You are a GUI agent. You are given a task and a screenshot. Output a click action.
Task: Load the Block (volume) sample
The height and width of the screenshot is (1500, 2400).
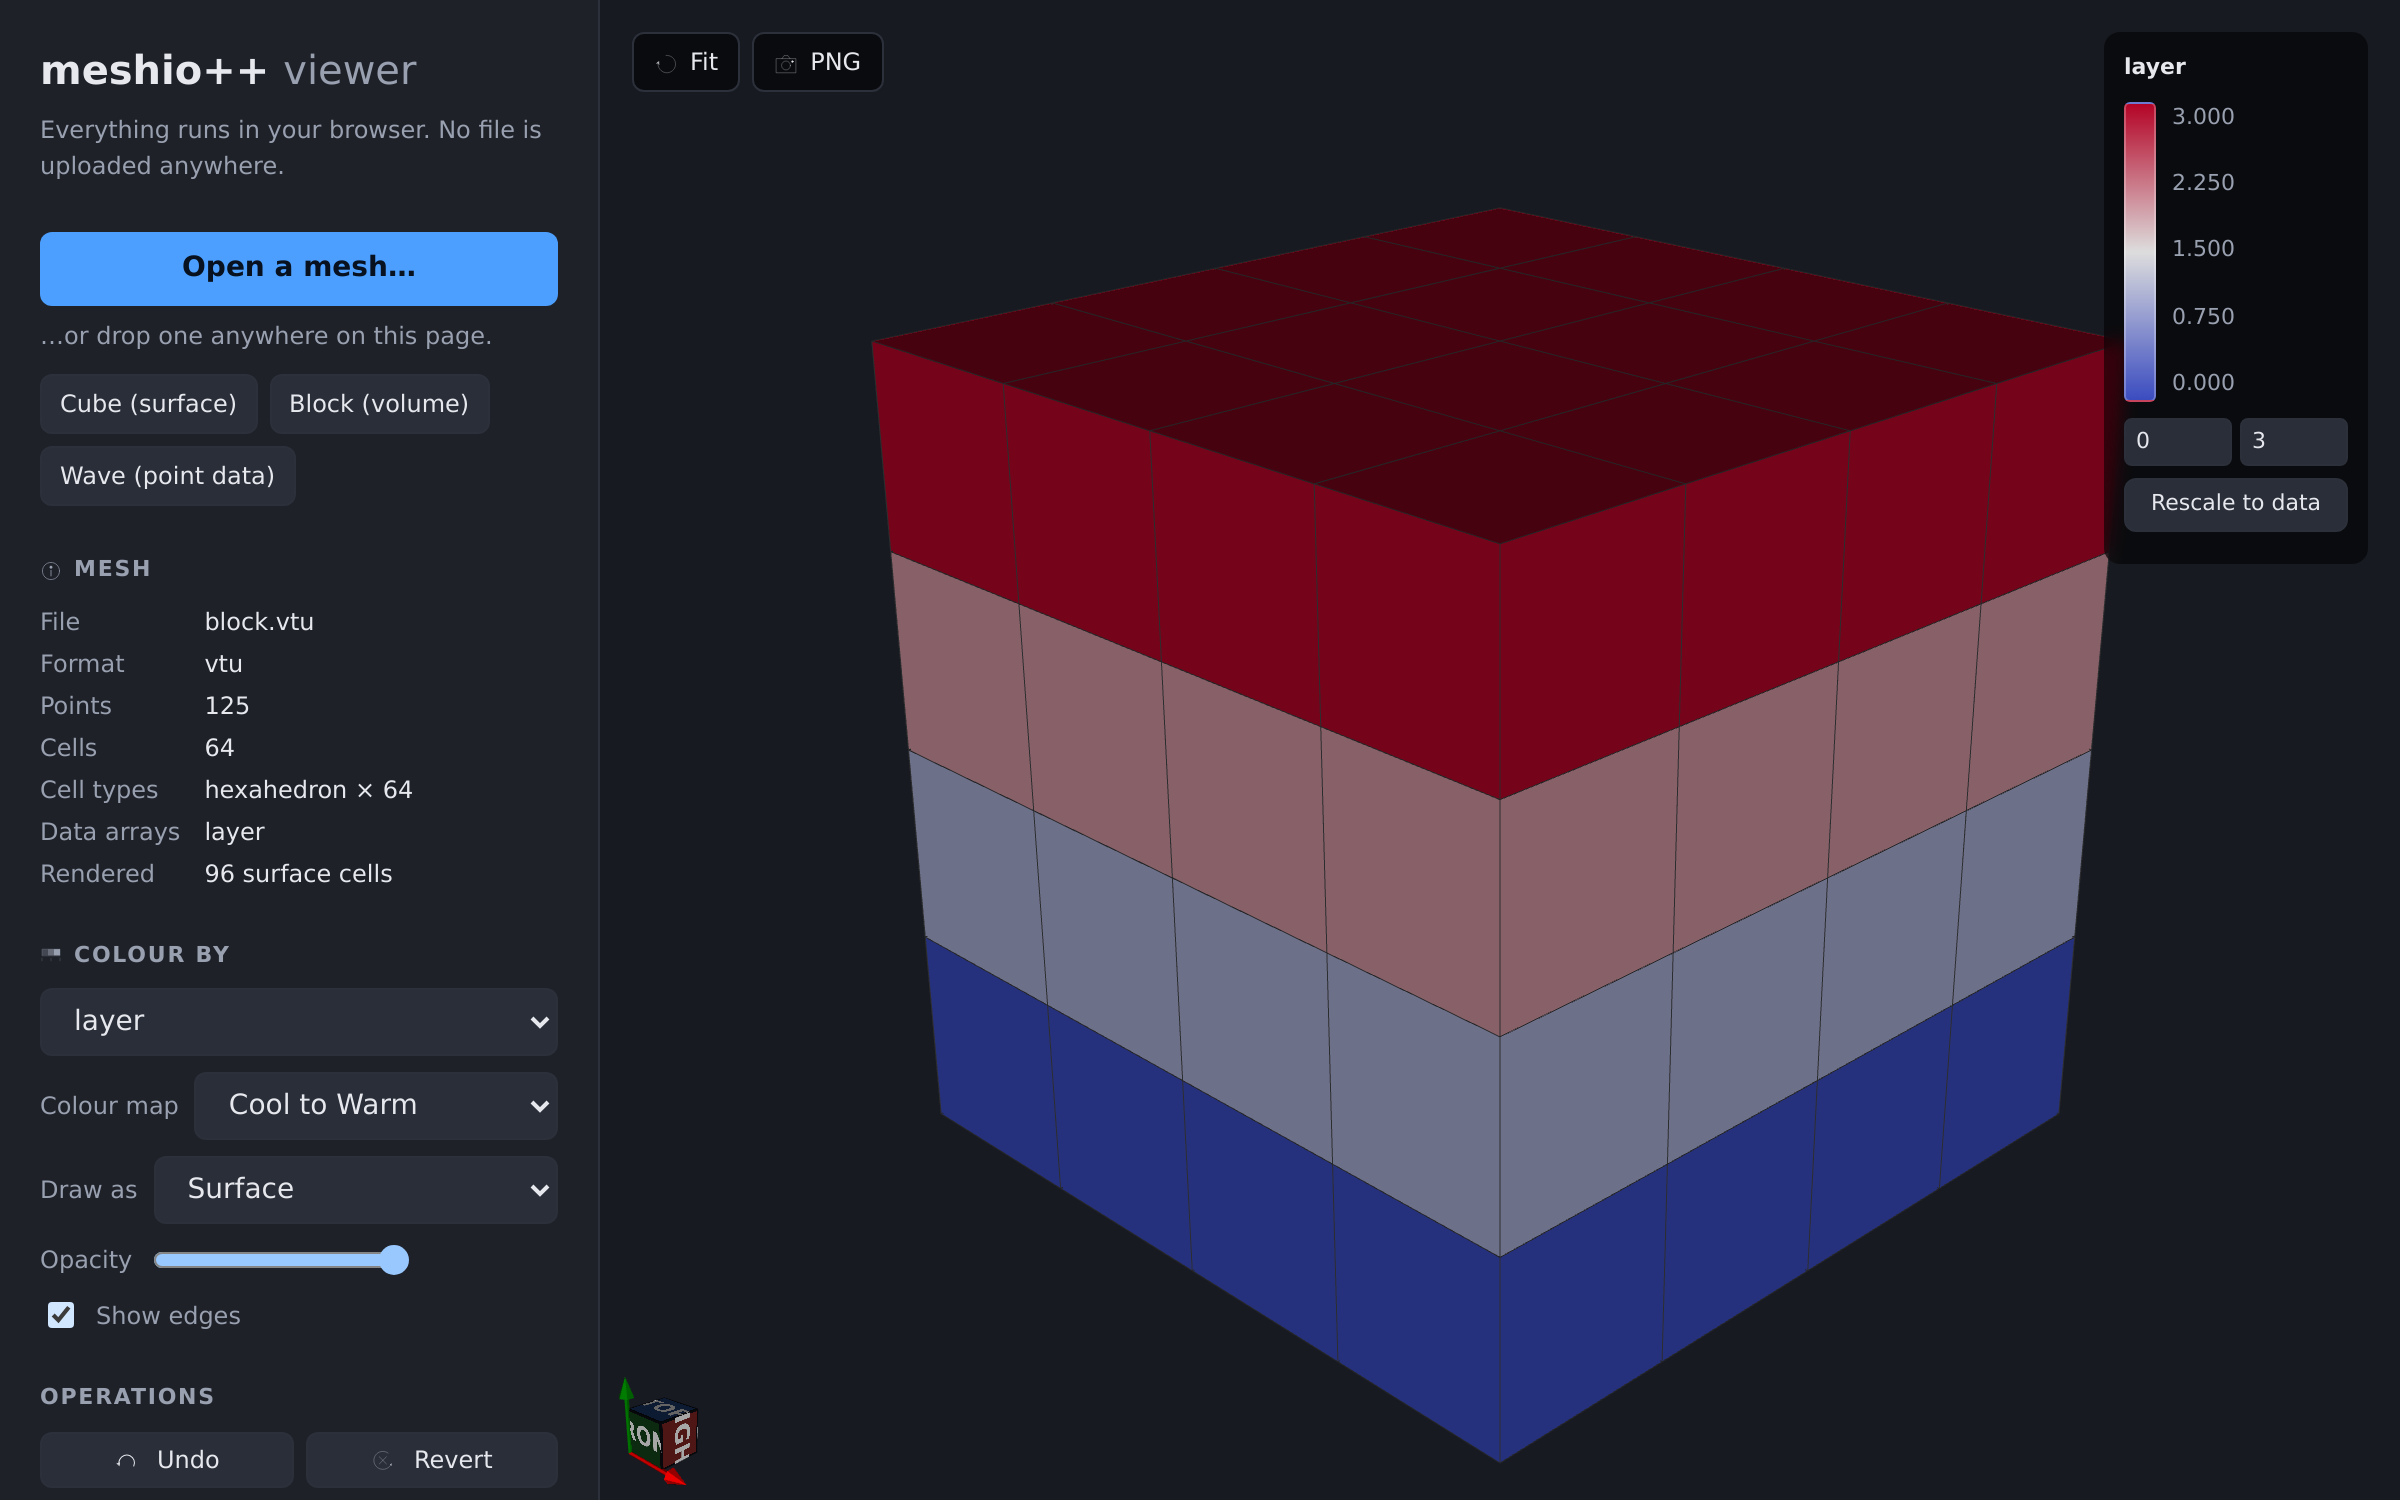click(379, 404)
